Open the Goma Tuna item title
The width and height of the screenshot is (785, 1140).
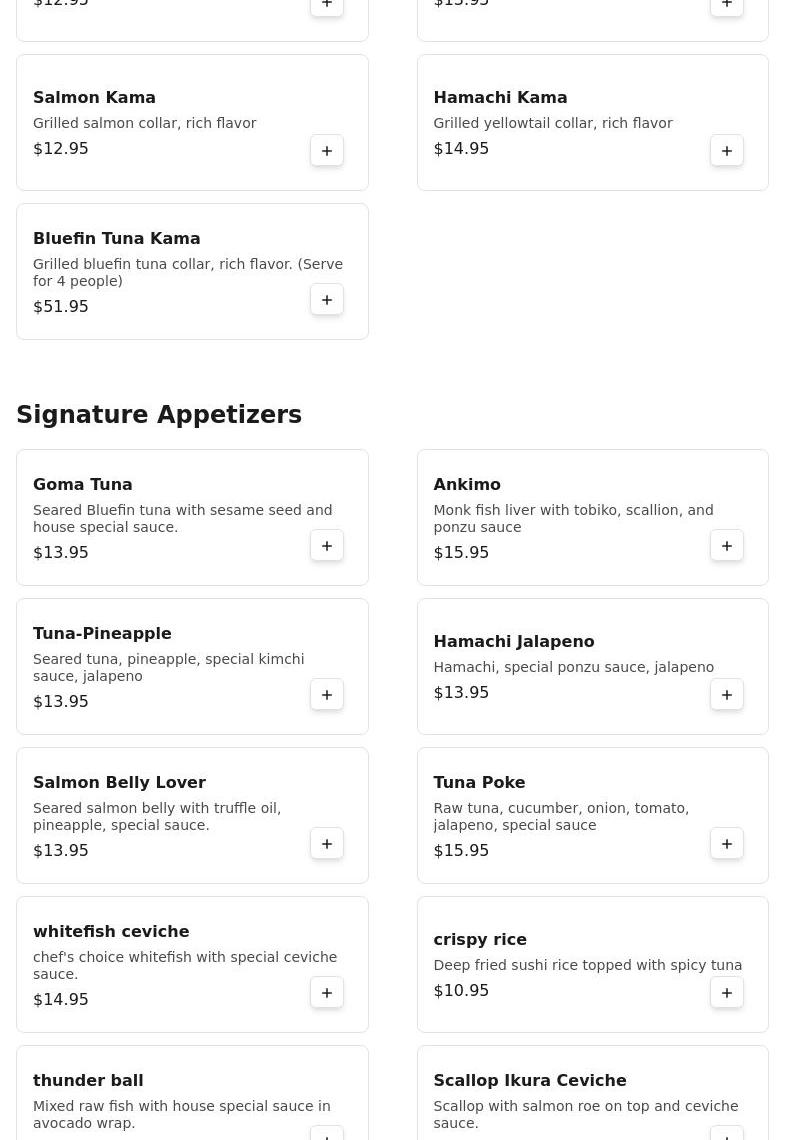click(x=83, y=485)
